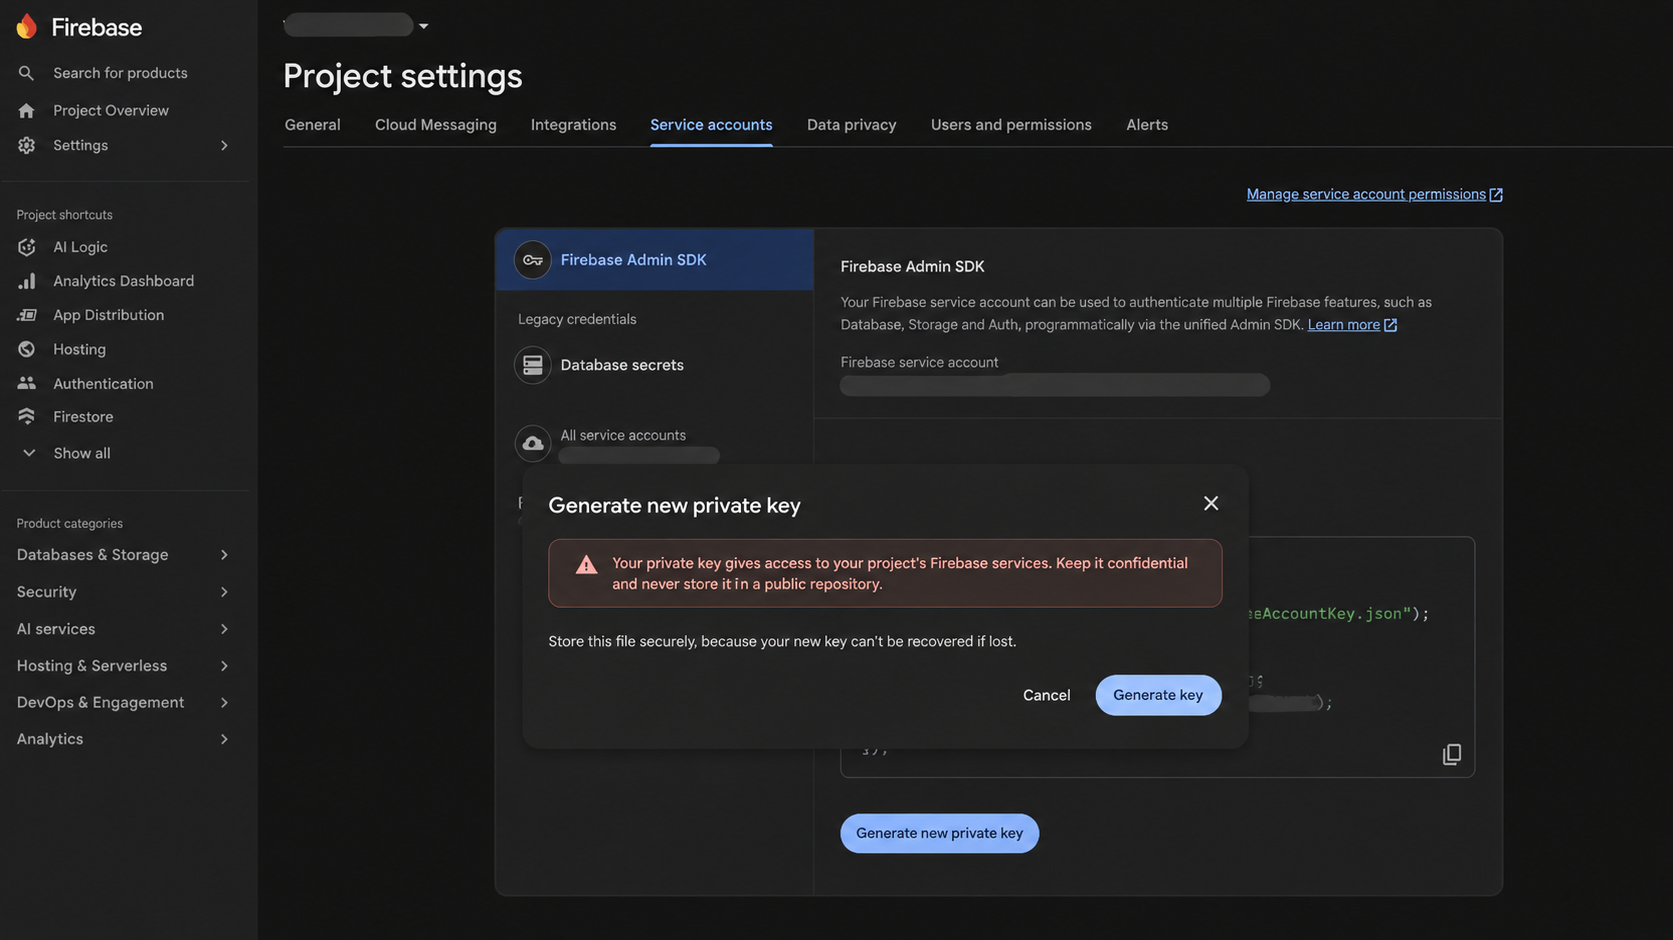Expand the Settings submenu chevron
This screenshot has height=940, width=1673.
click(x=224, y=146)
